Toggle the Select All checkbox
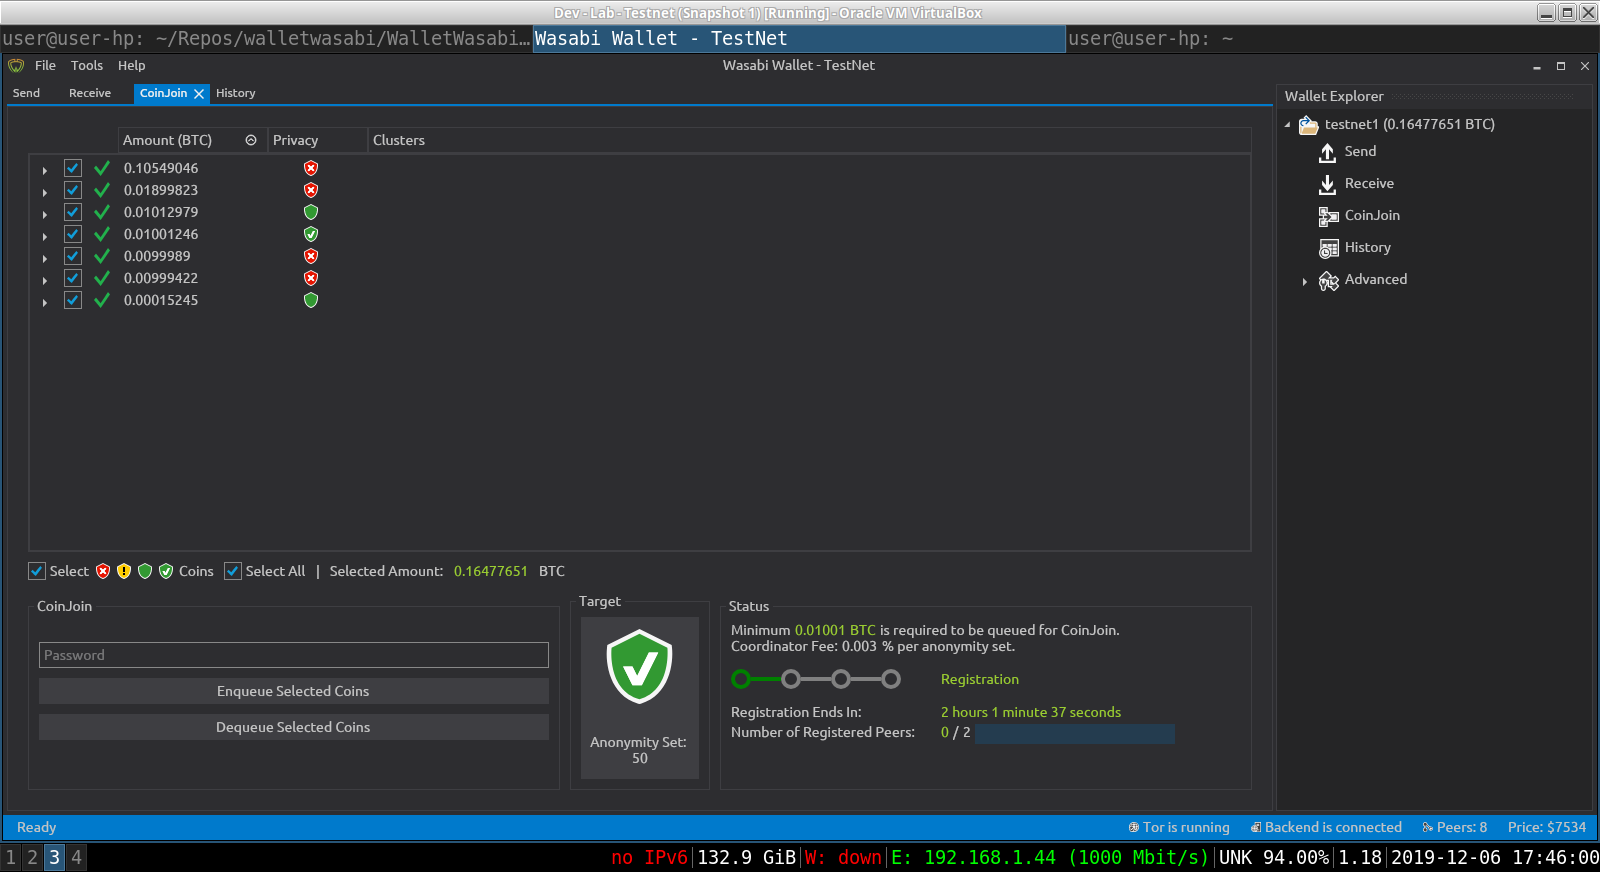 tap(233, 571)
